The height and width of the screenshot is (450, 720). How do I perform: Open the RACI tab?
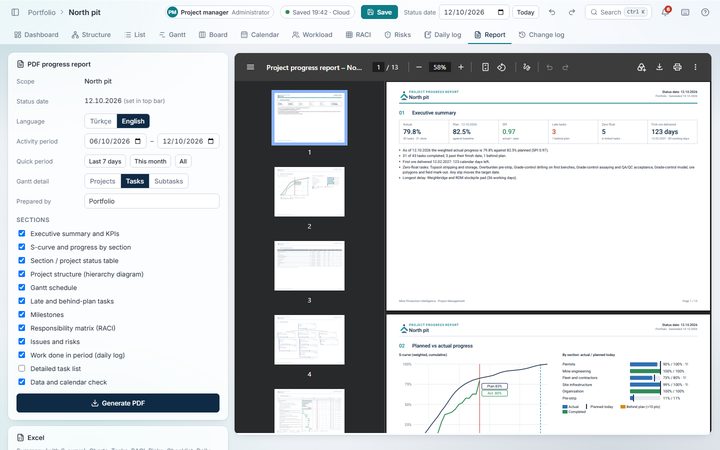(358, 34)
